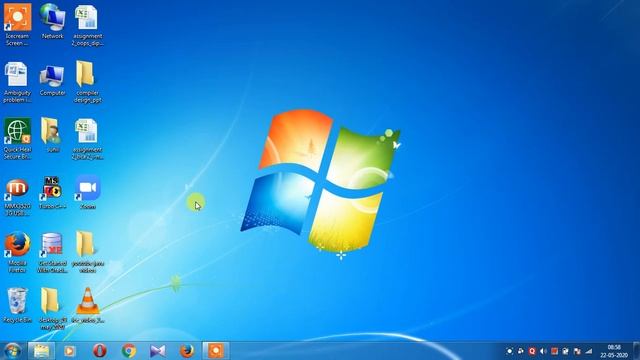640x360 pixels.
Task: Click the network signal bars tray icon
Action: [589, 351]
